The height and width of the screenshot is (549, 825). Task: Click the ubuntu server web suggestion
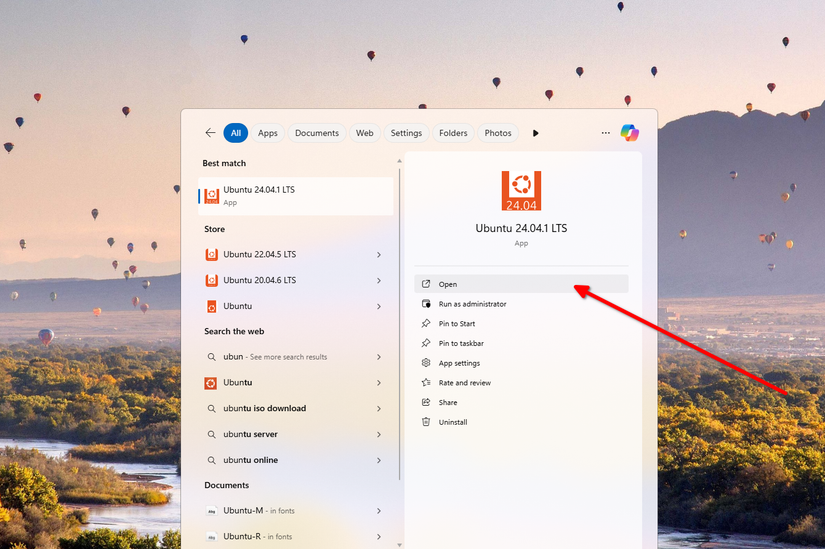[x=250, y=434]
